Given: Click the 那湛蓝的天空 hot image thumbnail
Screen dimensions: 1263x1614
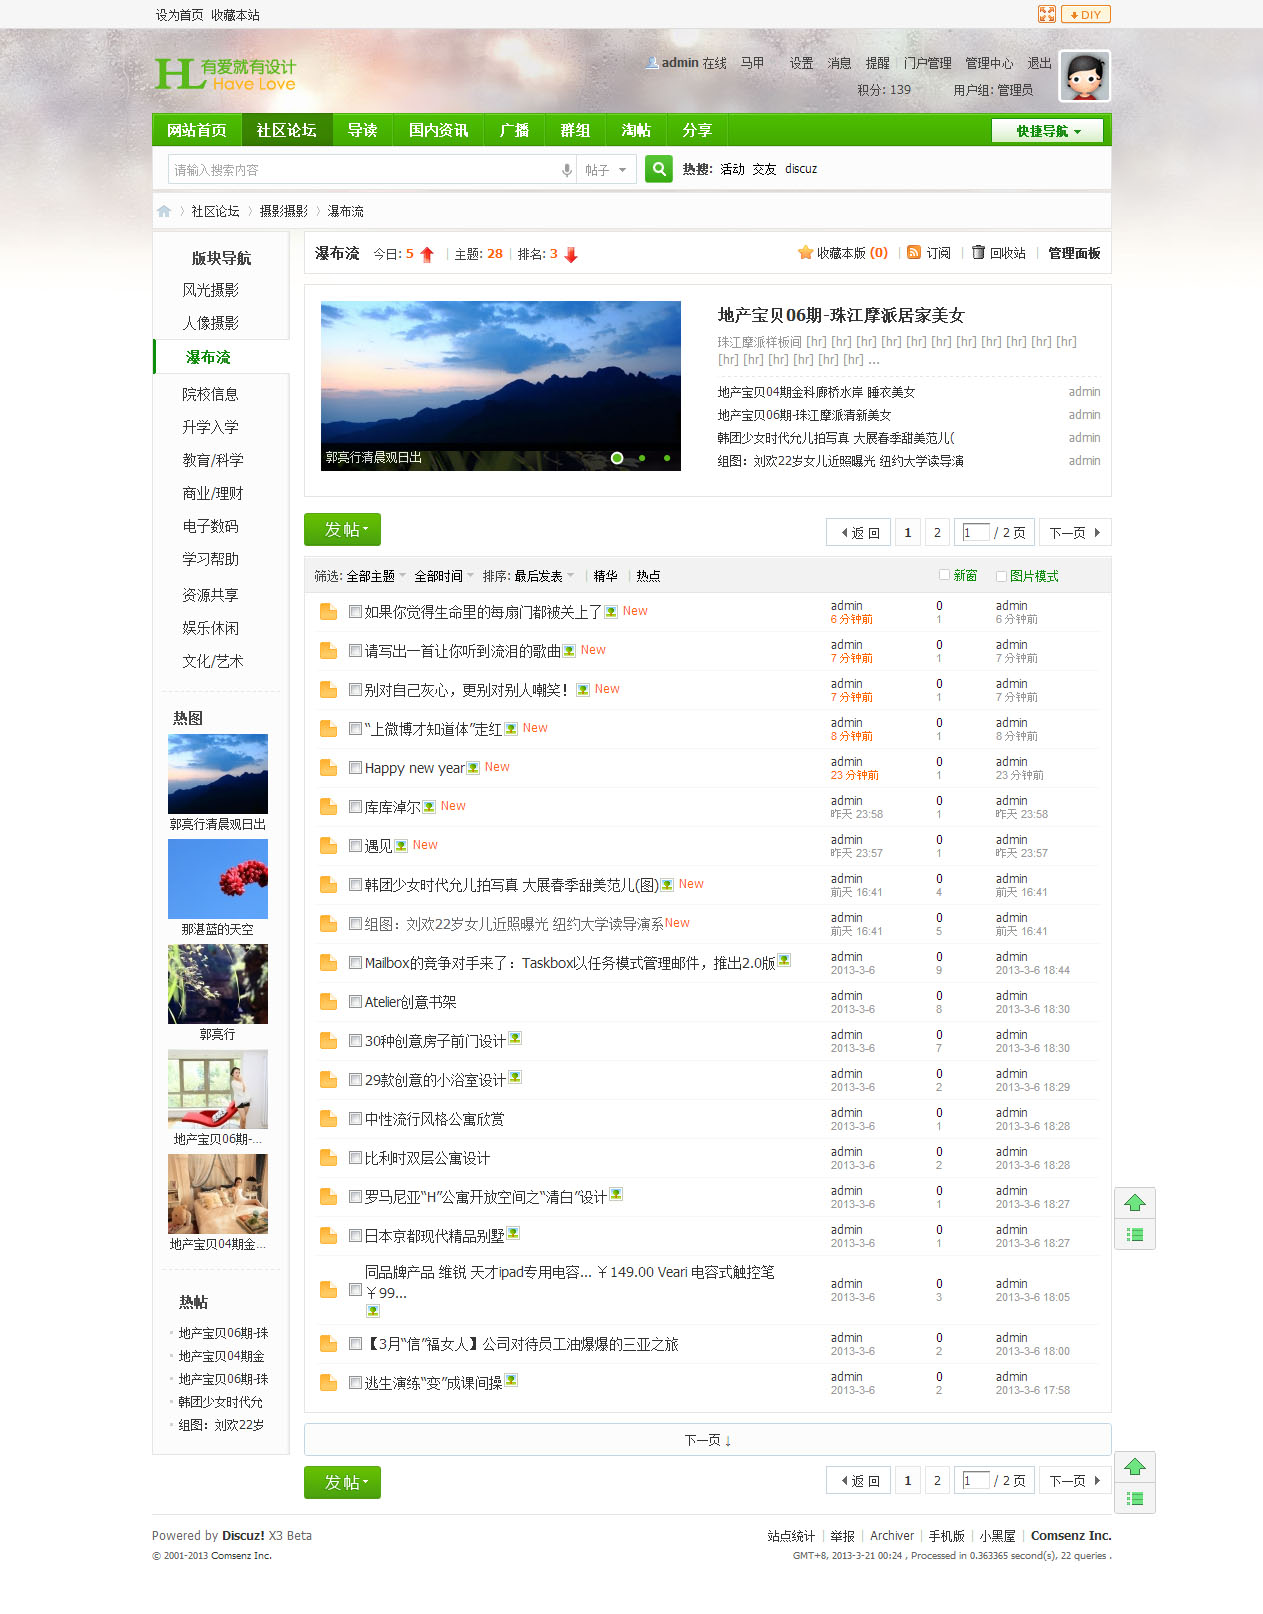Looking at the screenshot, I should tap(218, 879).
